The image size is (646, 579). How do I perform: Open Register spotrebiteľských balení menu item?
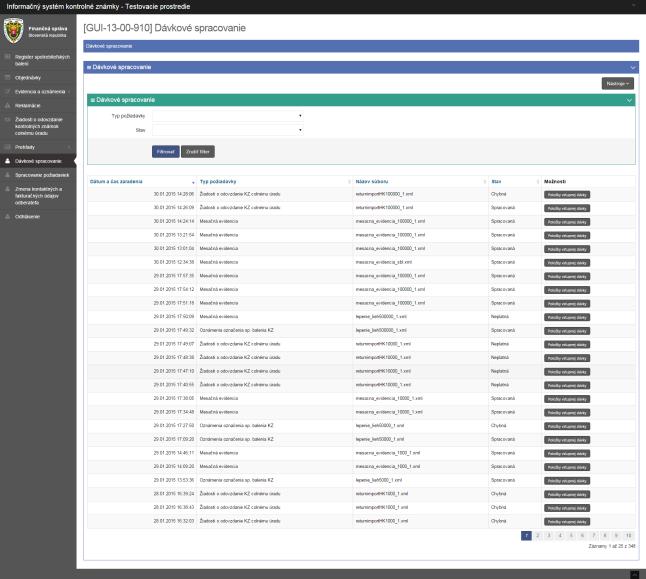click(38, 60)
